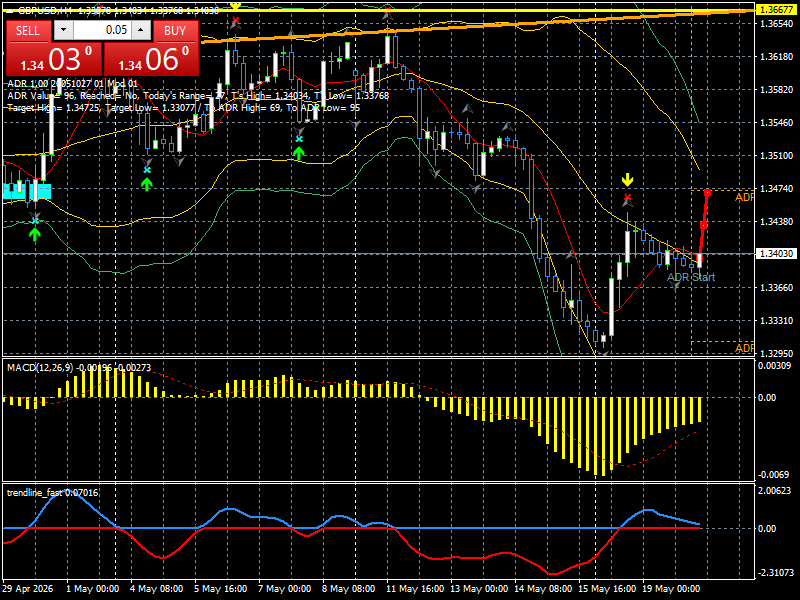Select the cyan rectangle object at chart left edge

27,191
